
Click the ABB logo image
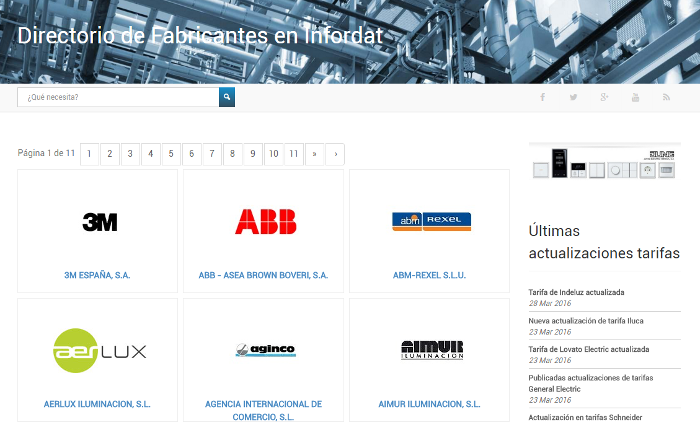[x=266, y=221]
